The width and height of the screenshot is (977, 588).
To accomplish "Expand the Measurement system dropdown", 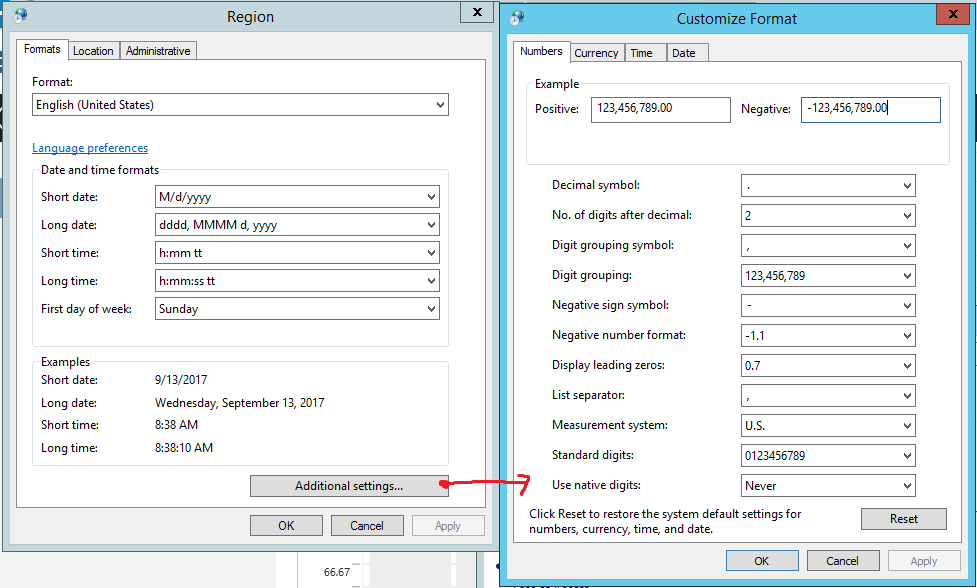I will [828, 425].
